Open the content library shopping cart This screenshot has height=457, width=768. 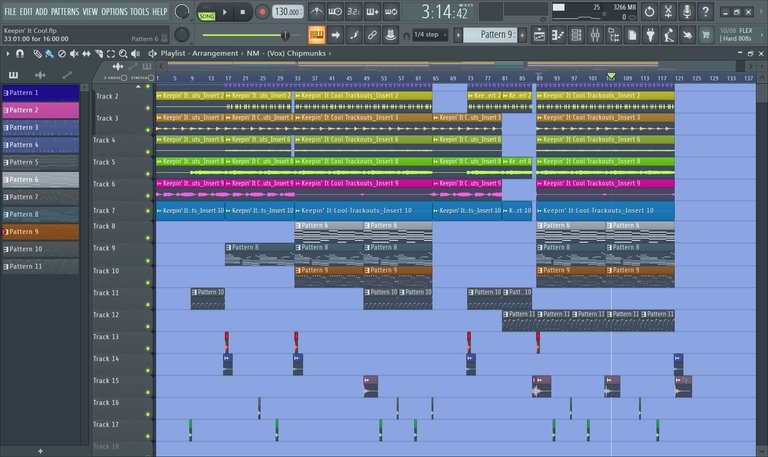coord(706,35)
